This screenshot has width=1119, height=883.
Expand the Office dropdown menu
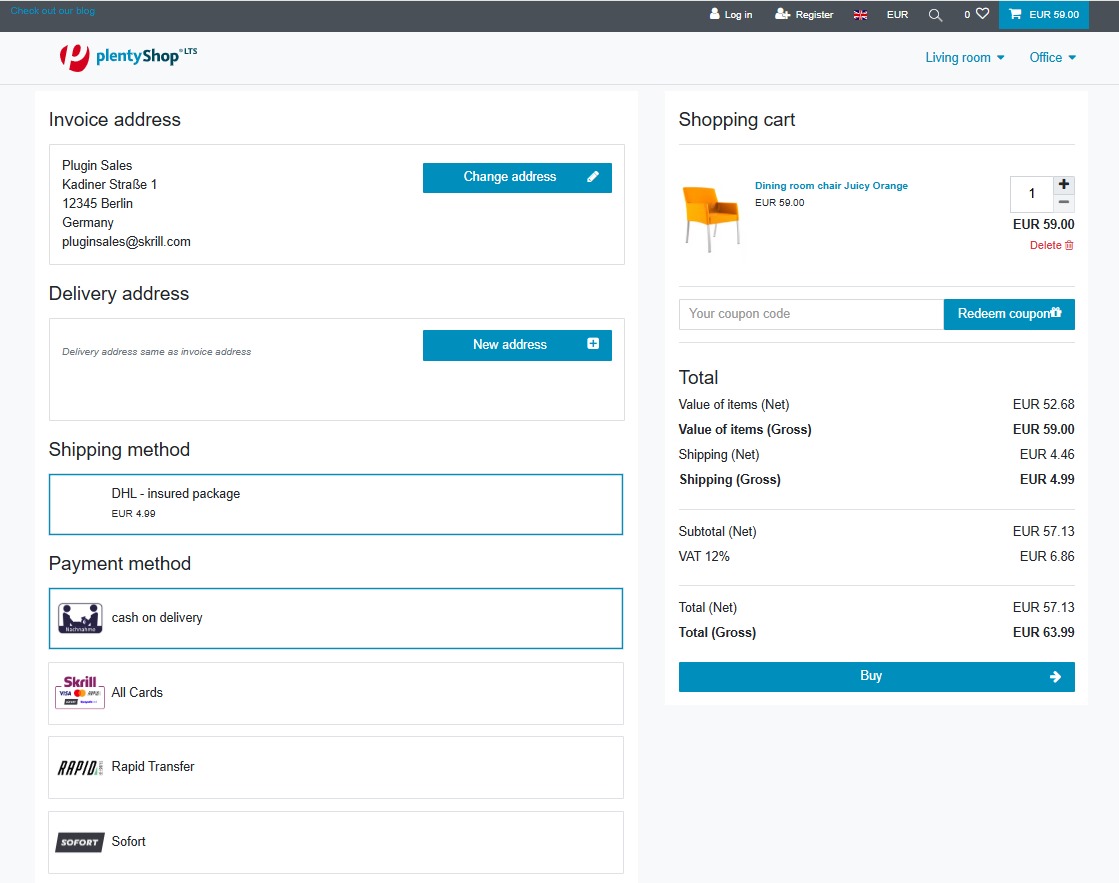pyautogui.click(x=1052, y=58)
